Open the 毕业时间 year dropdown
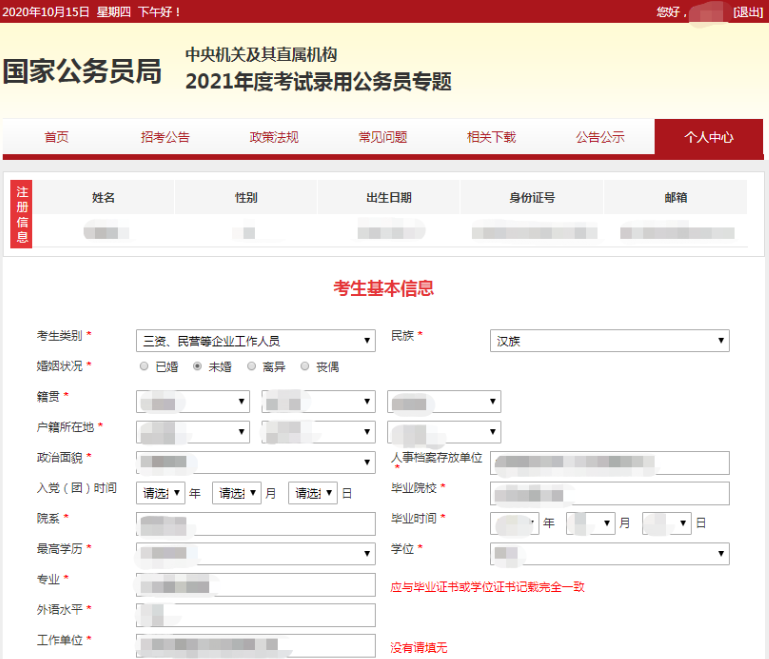 (514, 523)
